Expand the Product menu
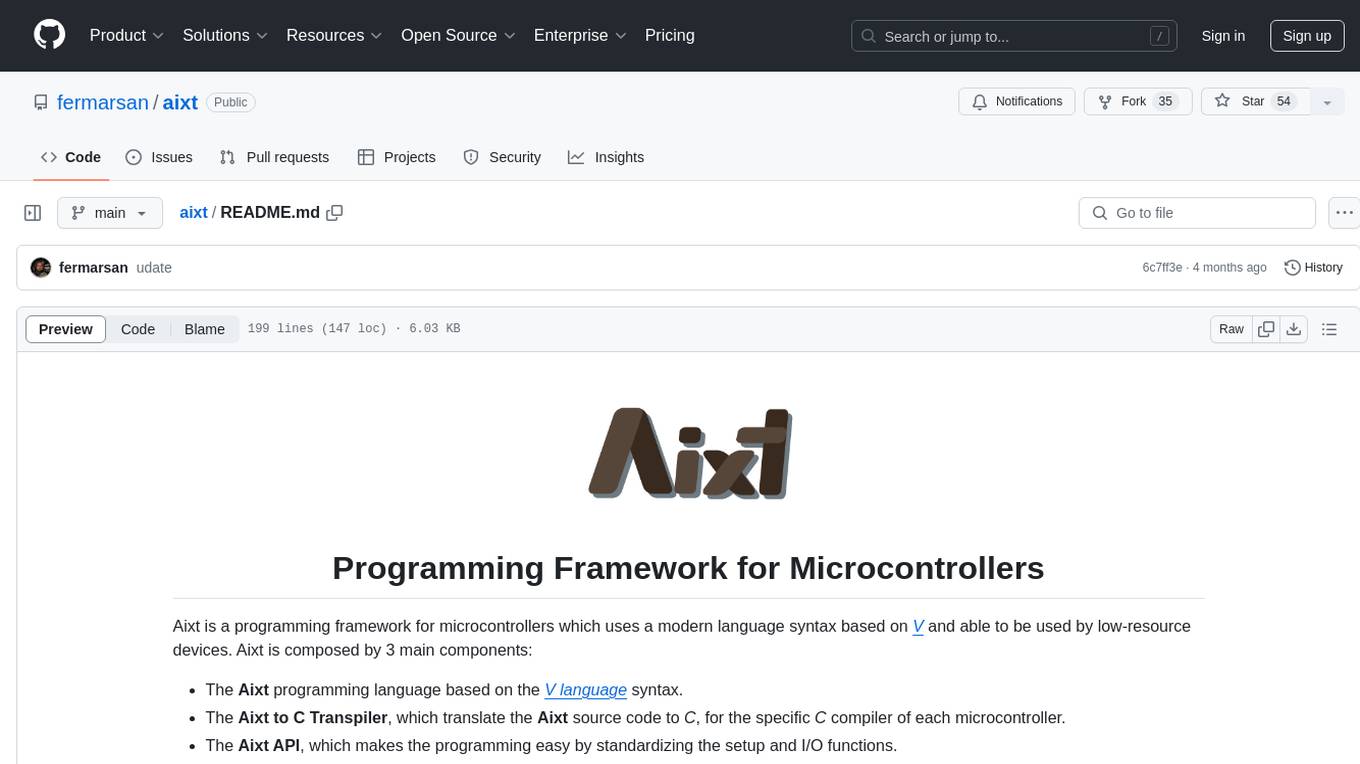This screenshot has height=764, width=1360. pyautogui.click(x=127, y=35)
